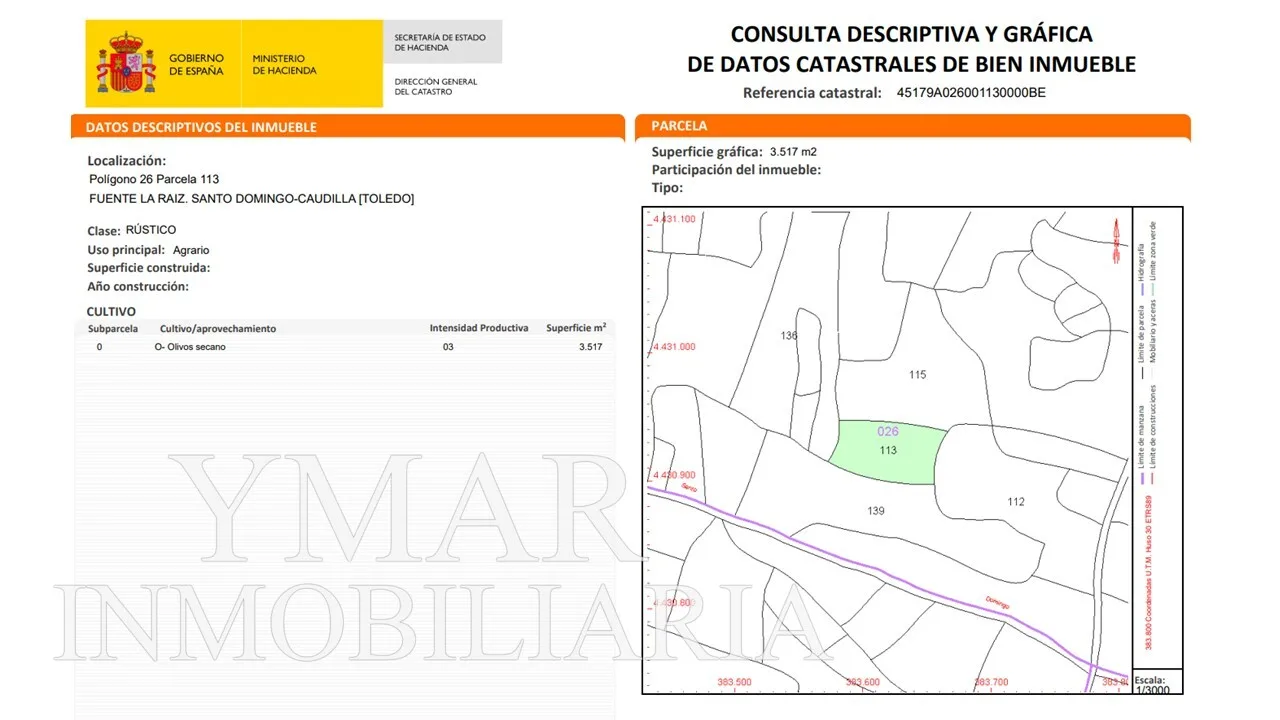The height and width of the screenshot is (720, 1280).
Task: Click the 'CULTIVO' section label
Action: pos(111,311)
